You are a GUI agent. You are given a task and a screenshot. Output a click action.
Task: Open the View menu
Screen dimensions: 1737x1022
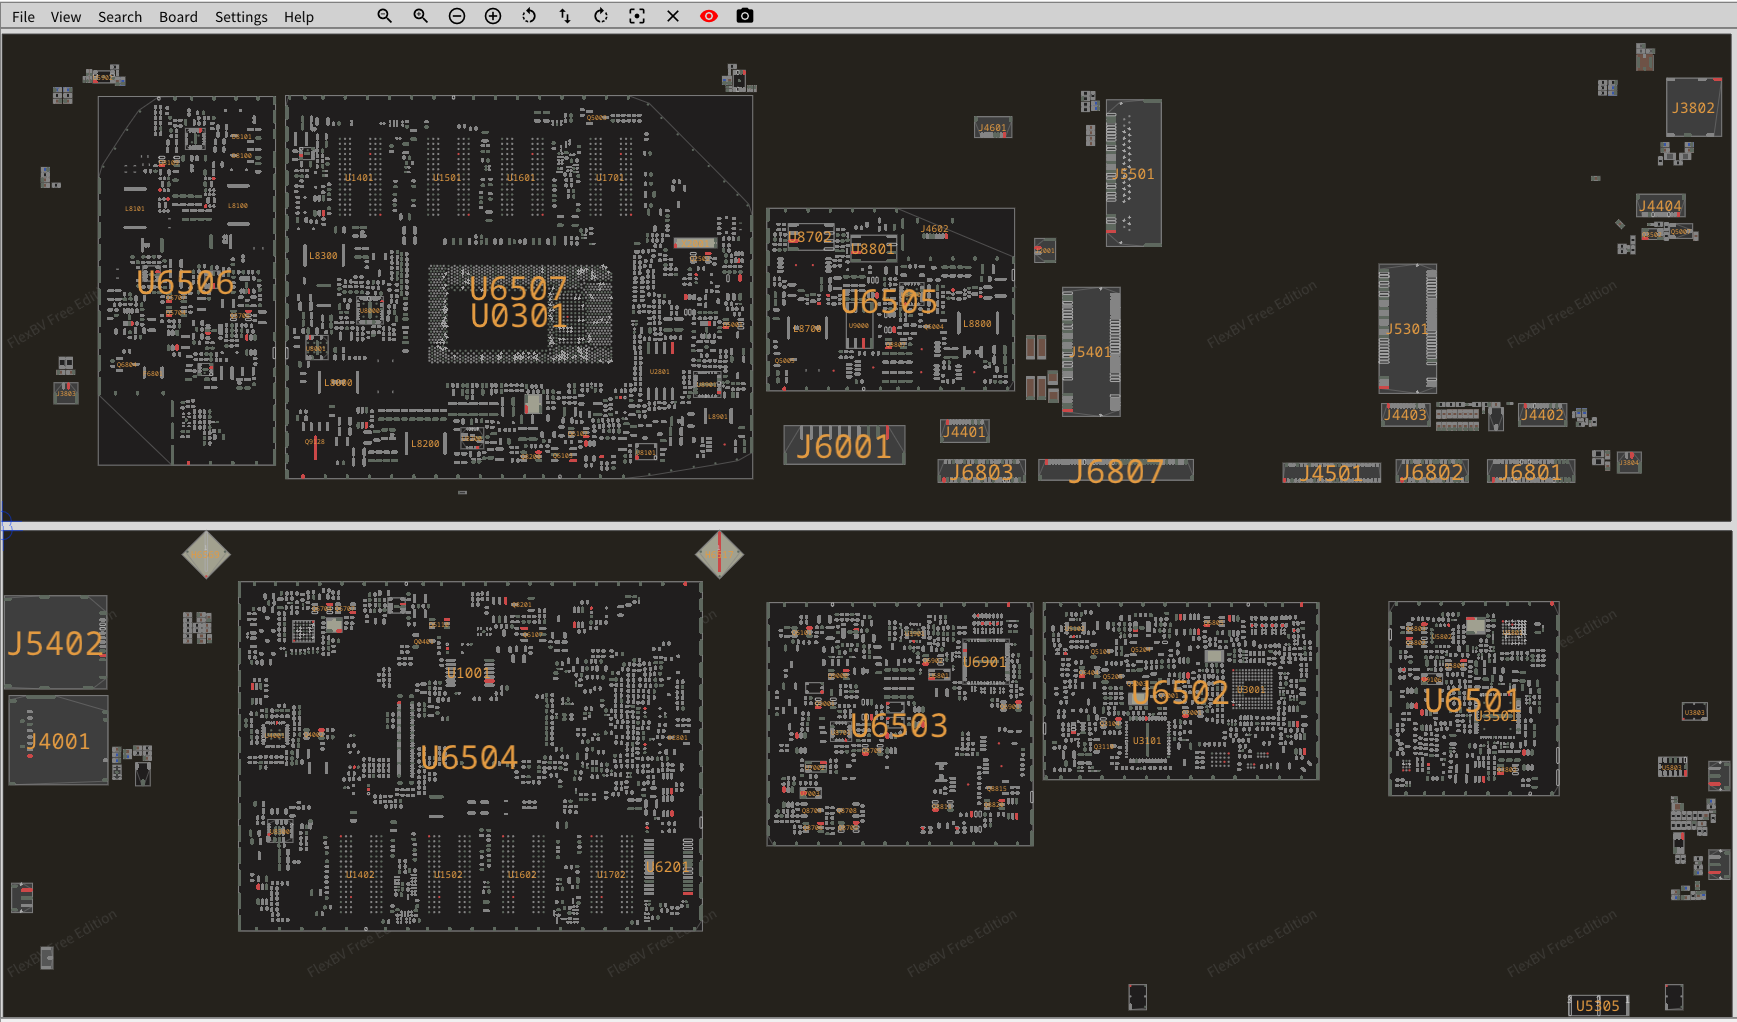click(66, 17)
